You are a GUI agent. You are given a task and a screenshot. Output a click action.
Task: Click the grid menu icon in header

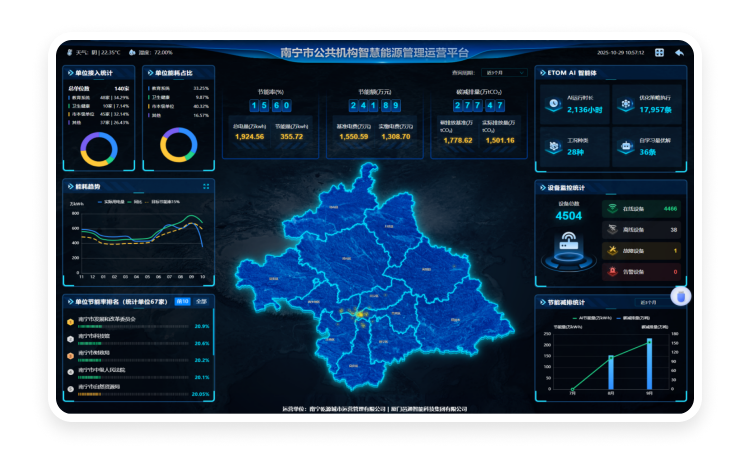(659, 52)
